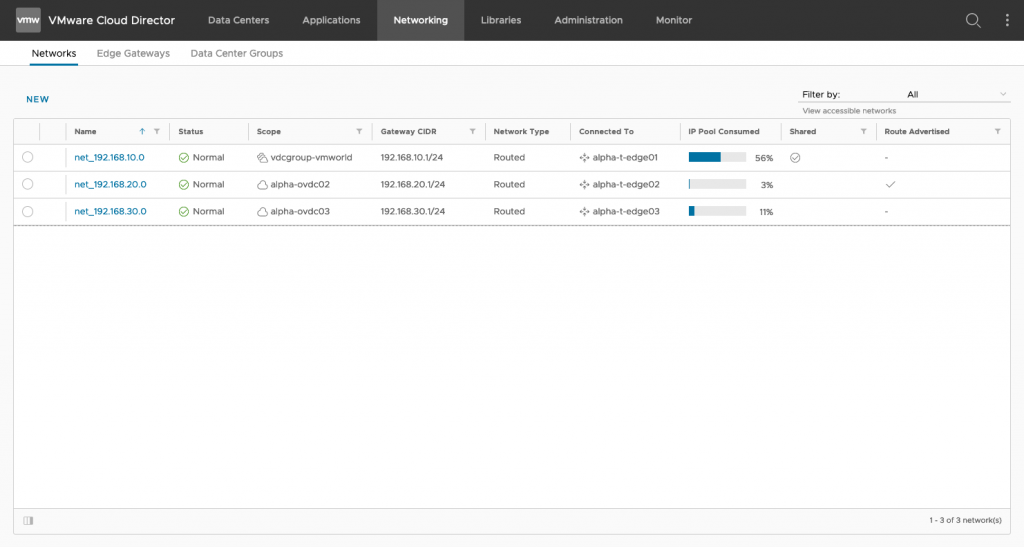This screenshot has height=547, width=1024.
Task: Toggle Name column sort arrow
Action: coord(142,132)
